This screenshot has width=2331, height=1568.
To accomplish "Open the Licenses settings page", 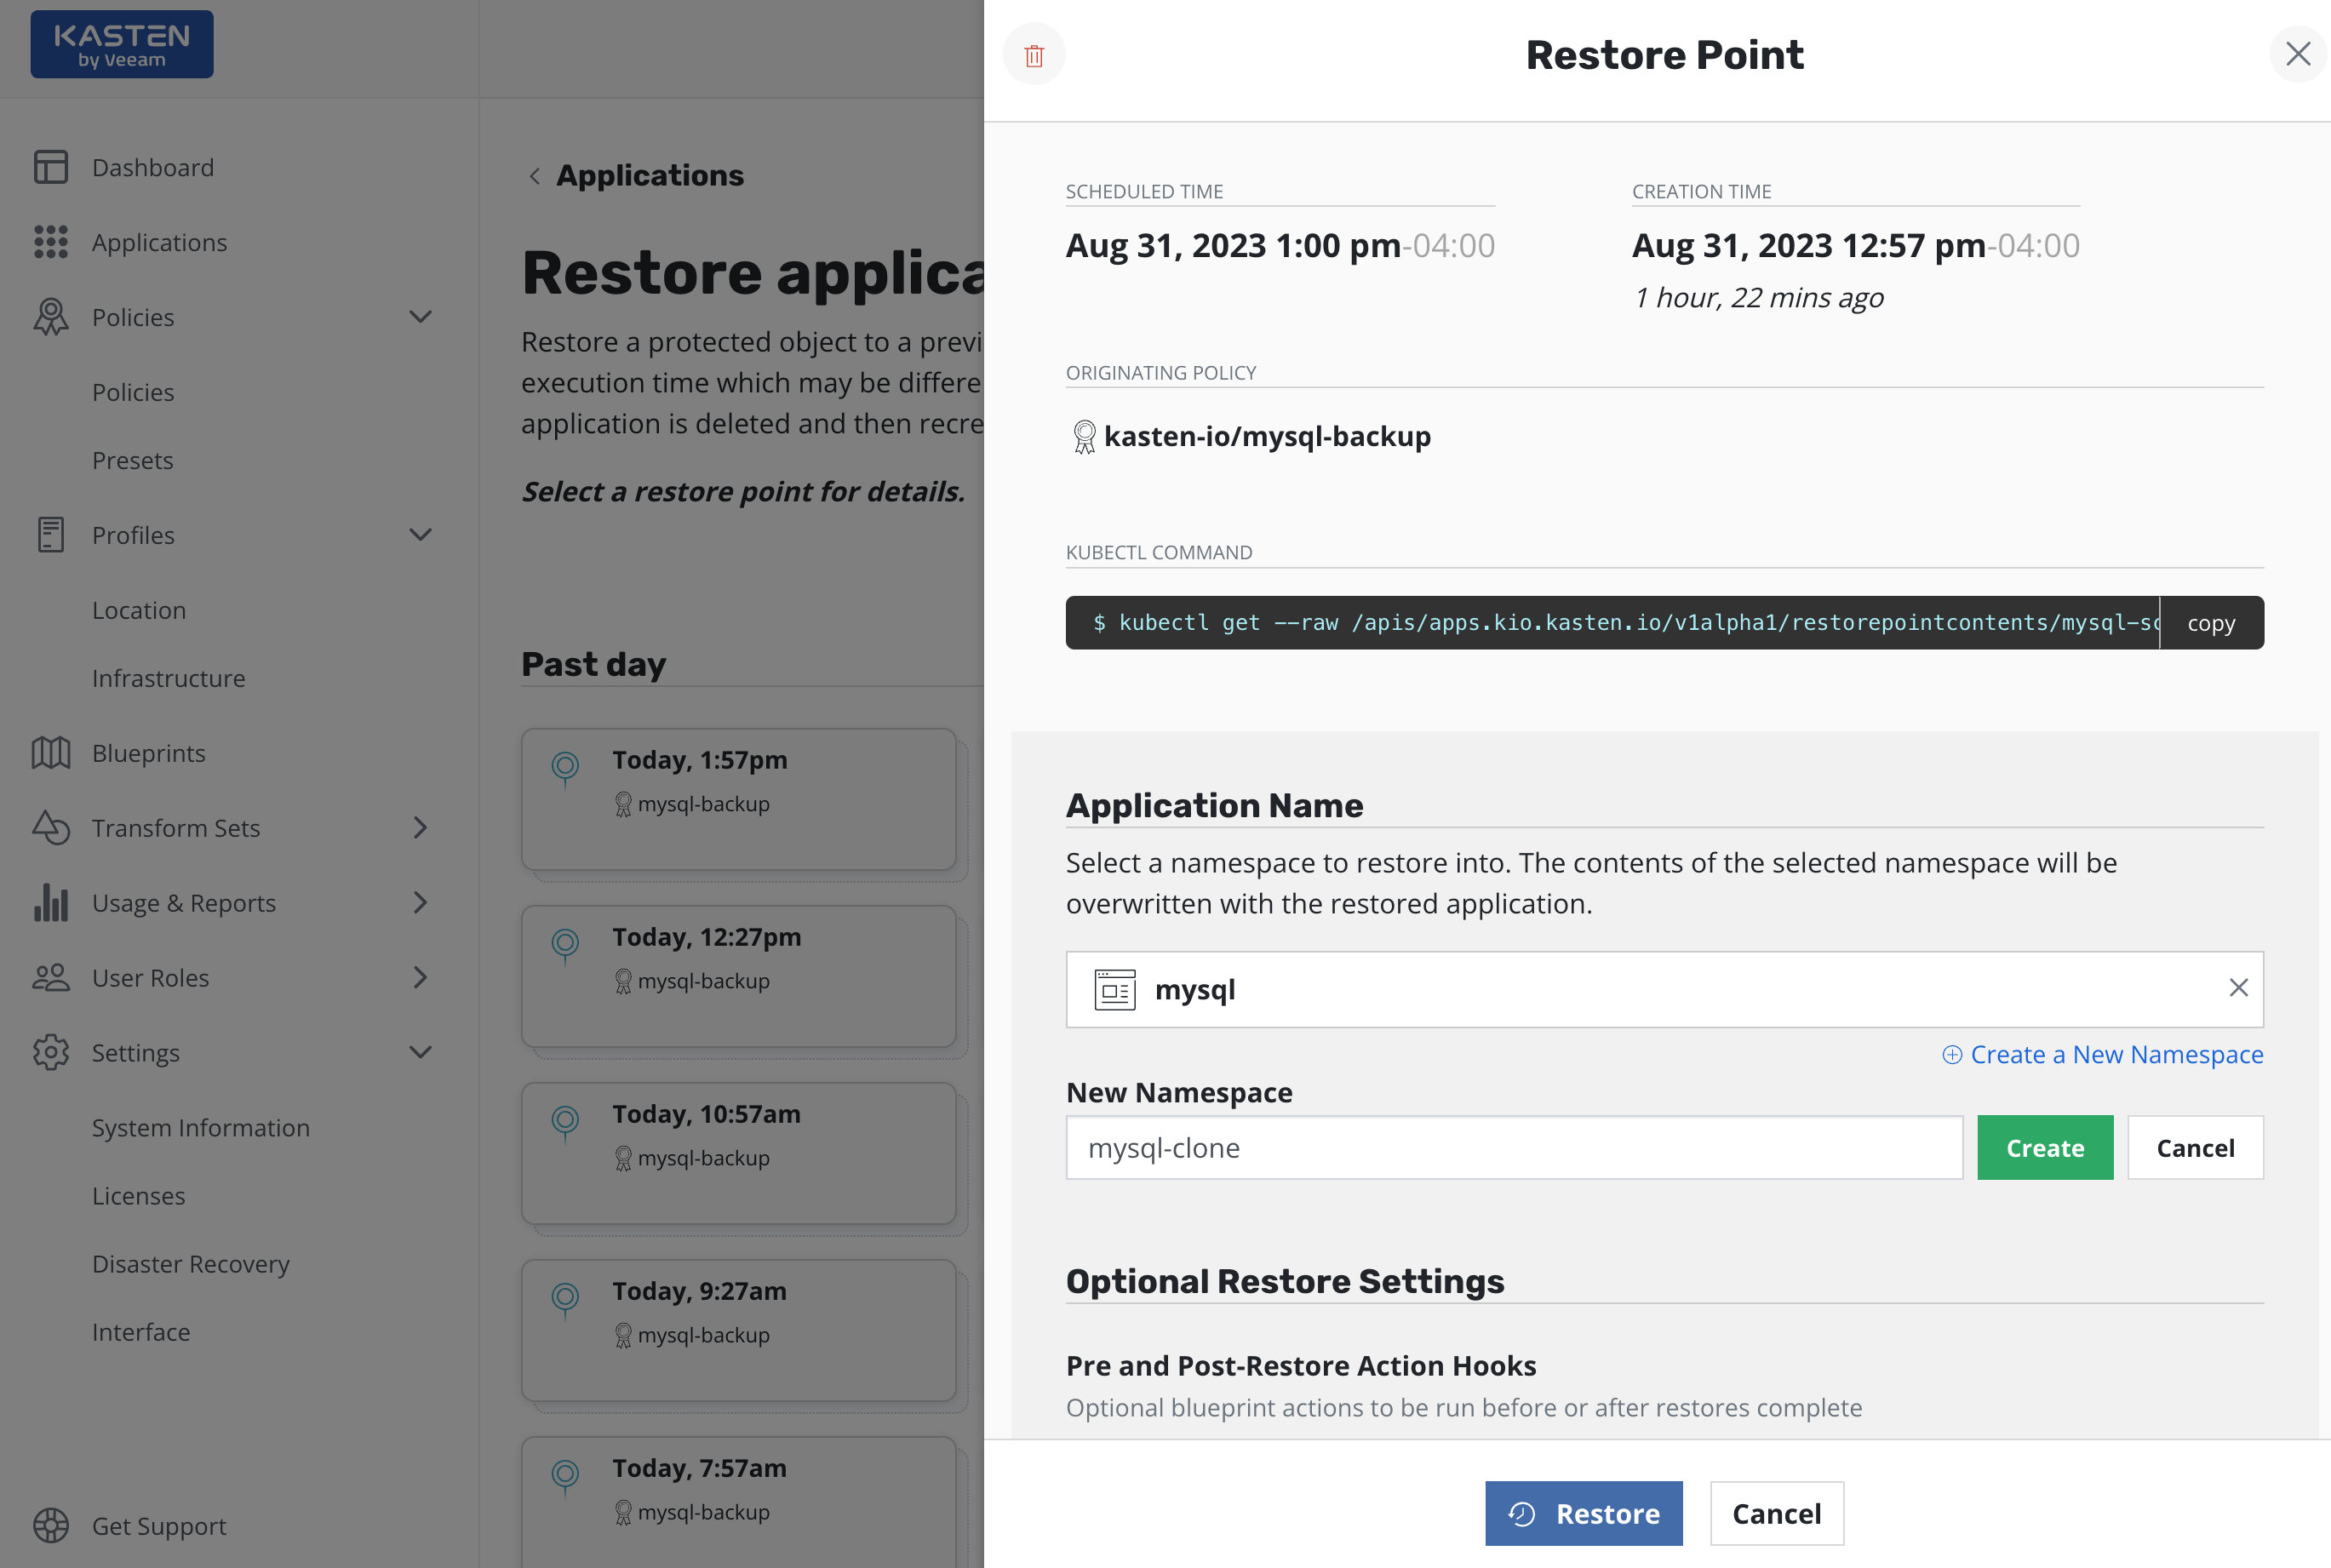I will (138, 1195).
